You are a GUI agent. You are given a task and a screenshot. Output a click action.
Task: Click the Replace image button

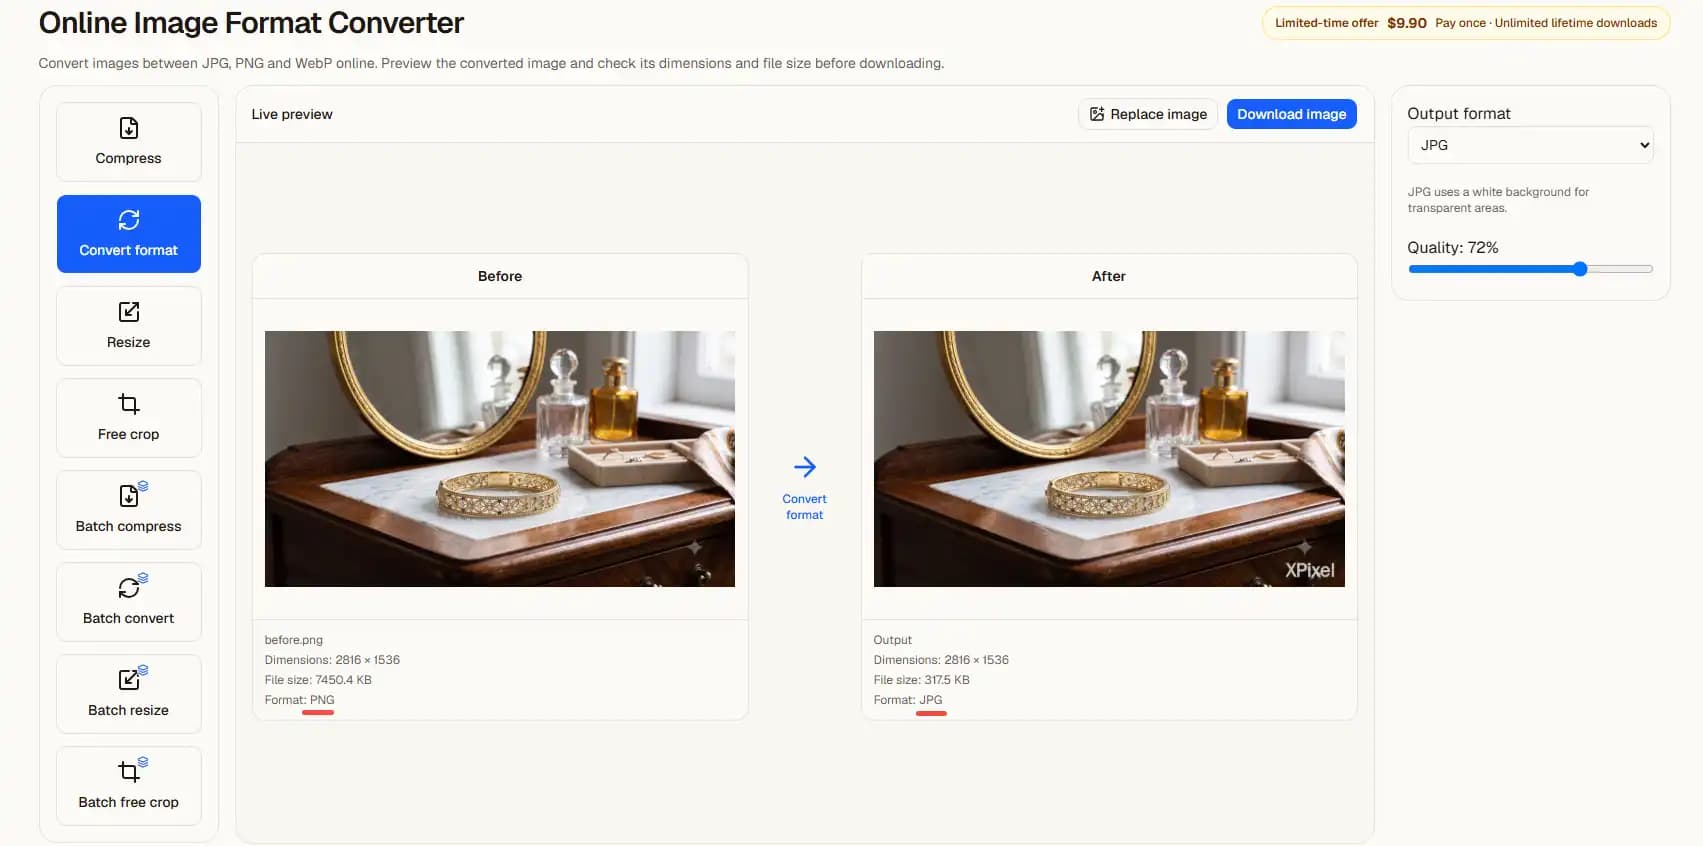click(x=1148, y=114)
